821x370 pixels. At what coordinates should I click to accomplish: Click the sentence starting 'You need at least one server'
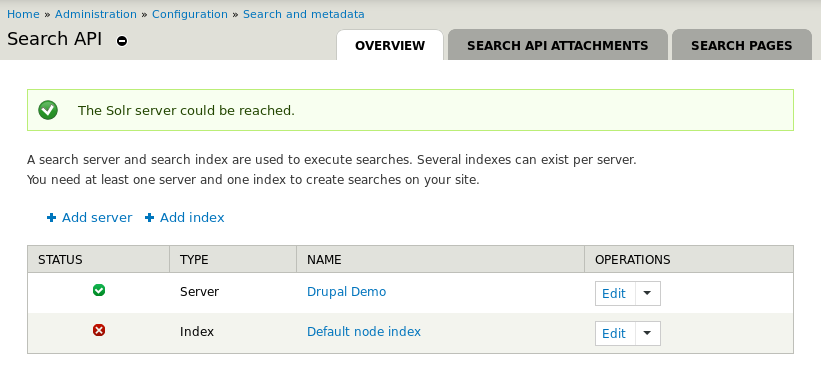253,180
